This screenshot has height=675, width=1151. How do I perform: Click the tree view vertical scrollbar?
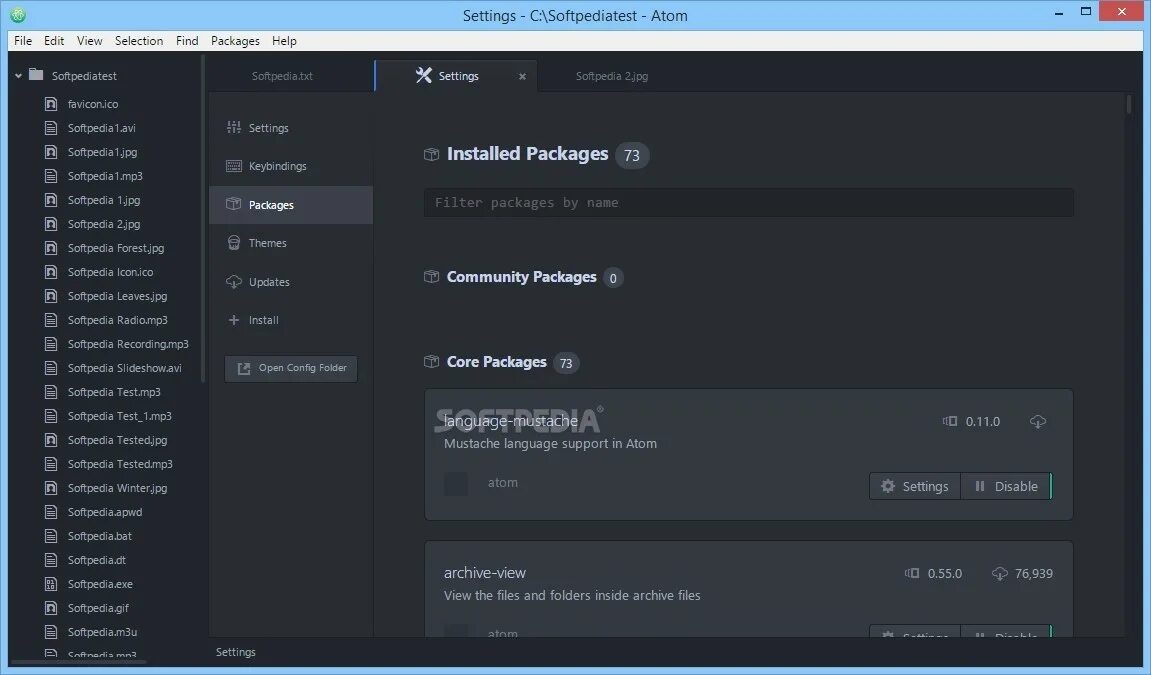[203, 220]
